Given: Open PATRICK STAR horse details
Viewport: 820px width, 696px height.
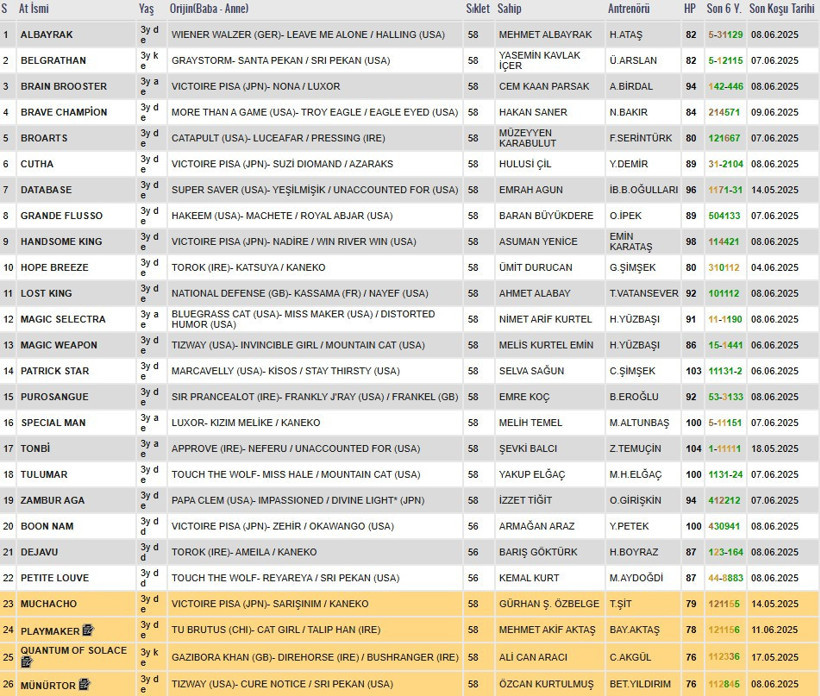Looking at the screenshot, I should (54, 371).
